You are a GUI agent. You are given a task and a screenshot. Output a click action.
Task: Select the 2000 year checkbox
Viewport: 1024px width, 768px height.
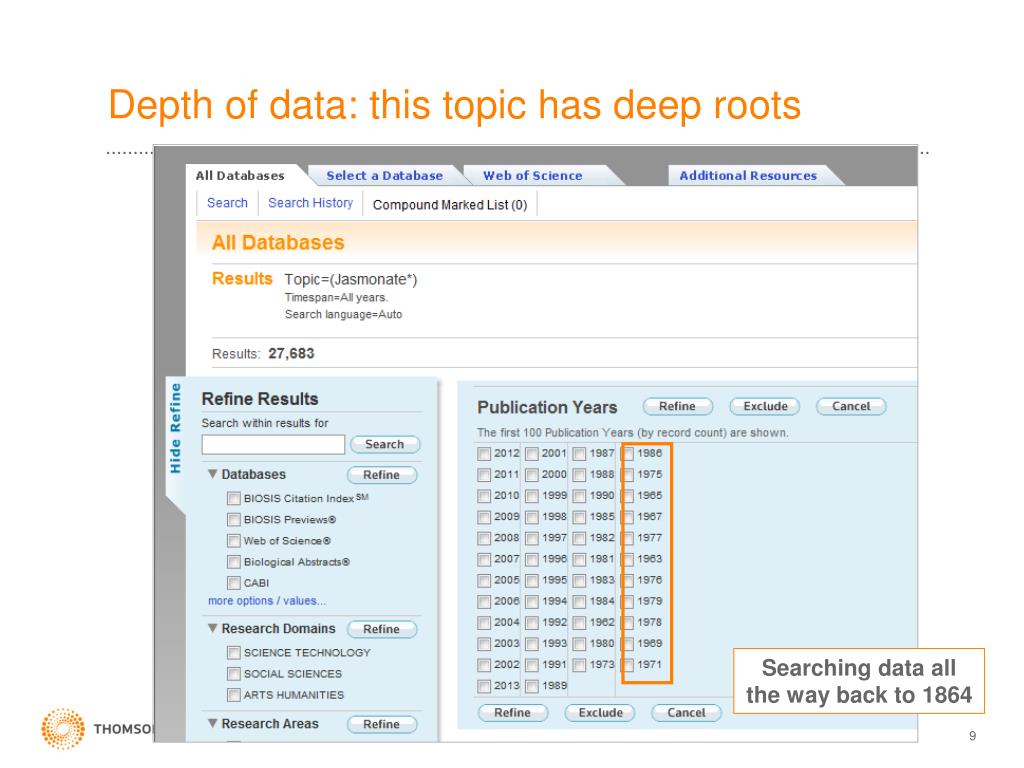(x=532, y=475)
